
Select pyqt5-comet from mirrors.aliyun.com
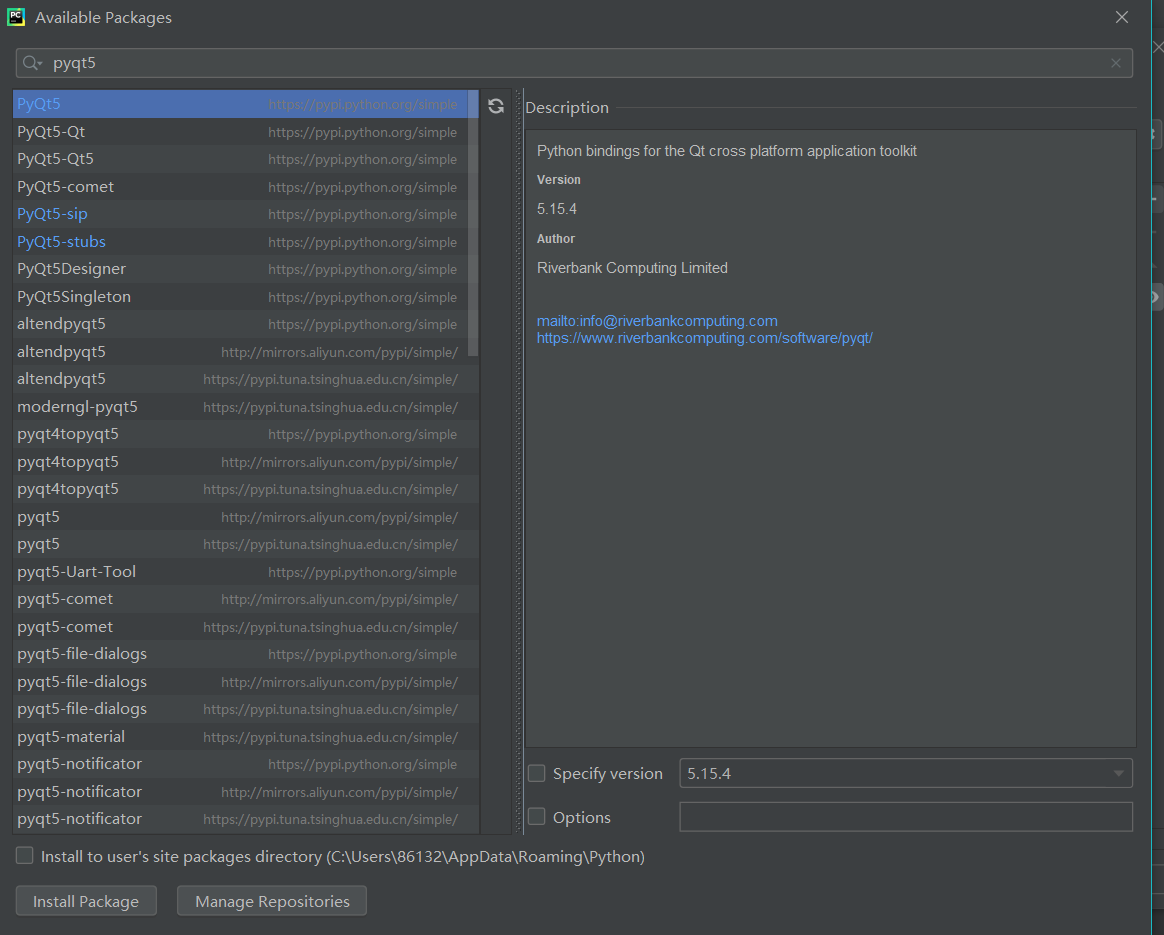(246, 599)
